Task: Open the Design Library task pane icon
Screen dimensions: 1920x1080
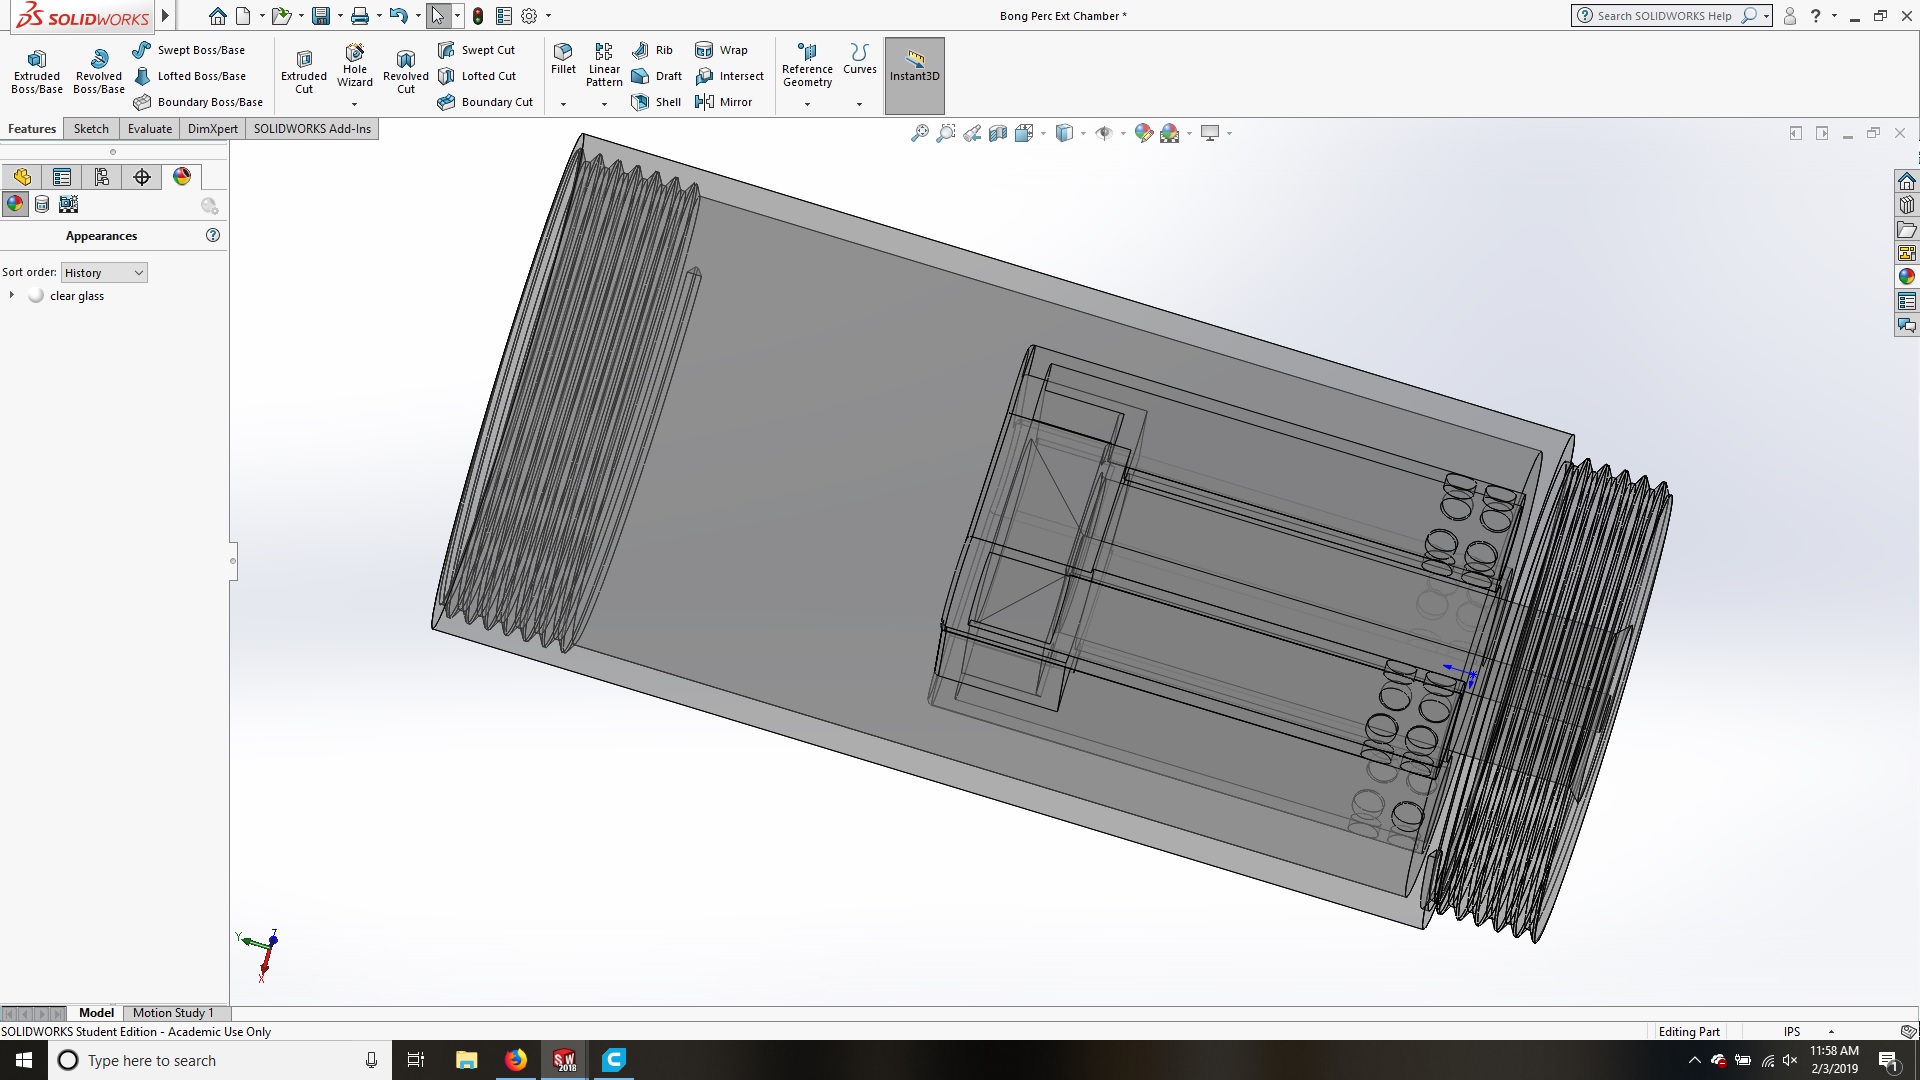Action: [1907, 205]
